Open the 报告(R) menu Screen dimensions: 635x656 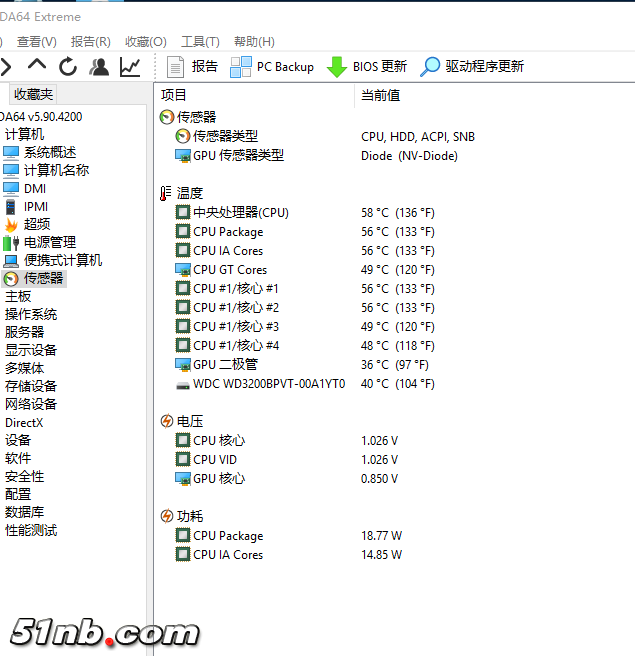[91, 41]
